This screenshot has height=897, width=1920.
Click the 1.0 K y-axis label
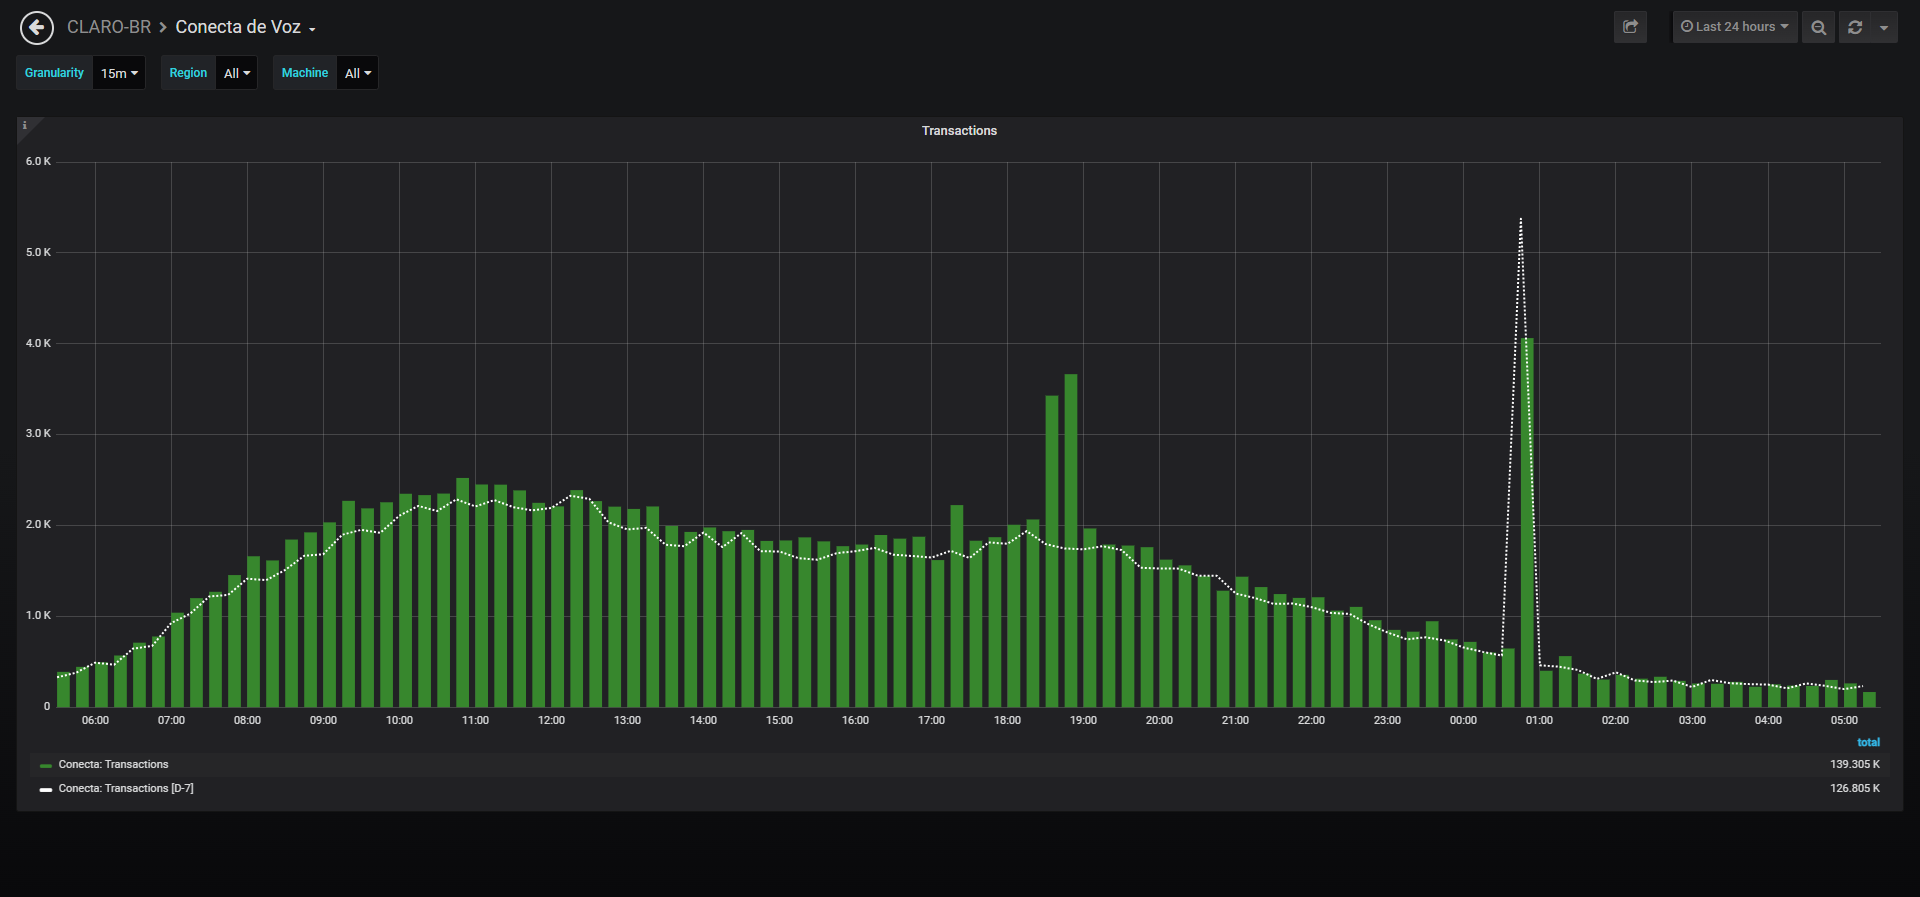click(x=38, y=615)
